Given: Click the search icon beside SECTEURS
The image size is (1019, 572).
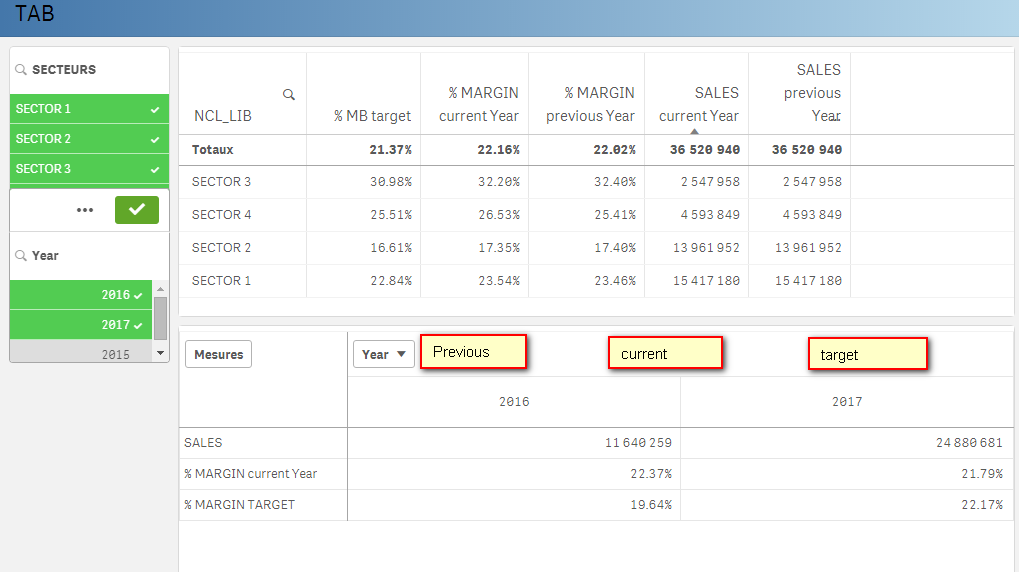Looking at the screenshot, I should [21, 70].
